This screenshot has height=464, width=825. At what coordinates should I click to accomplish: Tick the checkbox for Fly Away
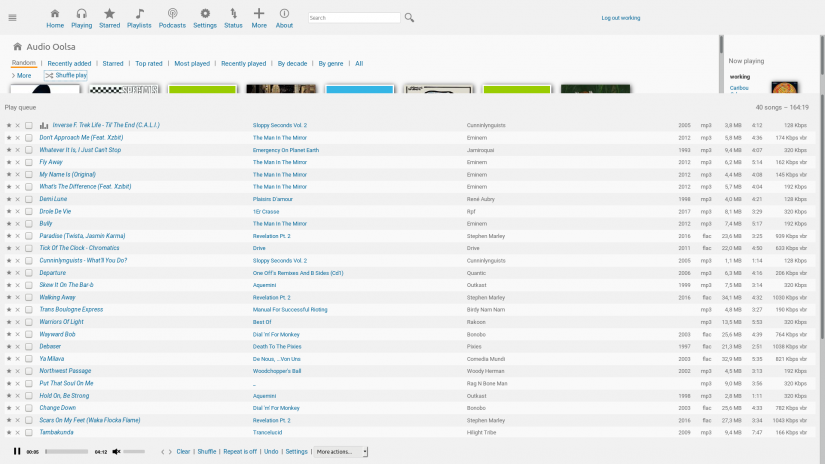[x=29, y=162]
